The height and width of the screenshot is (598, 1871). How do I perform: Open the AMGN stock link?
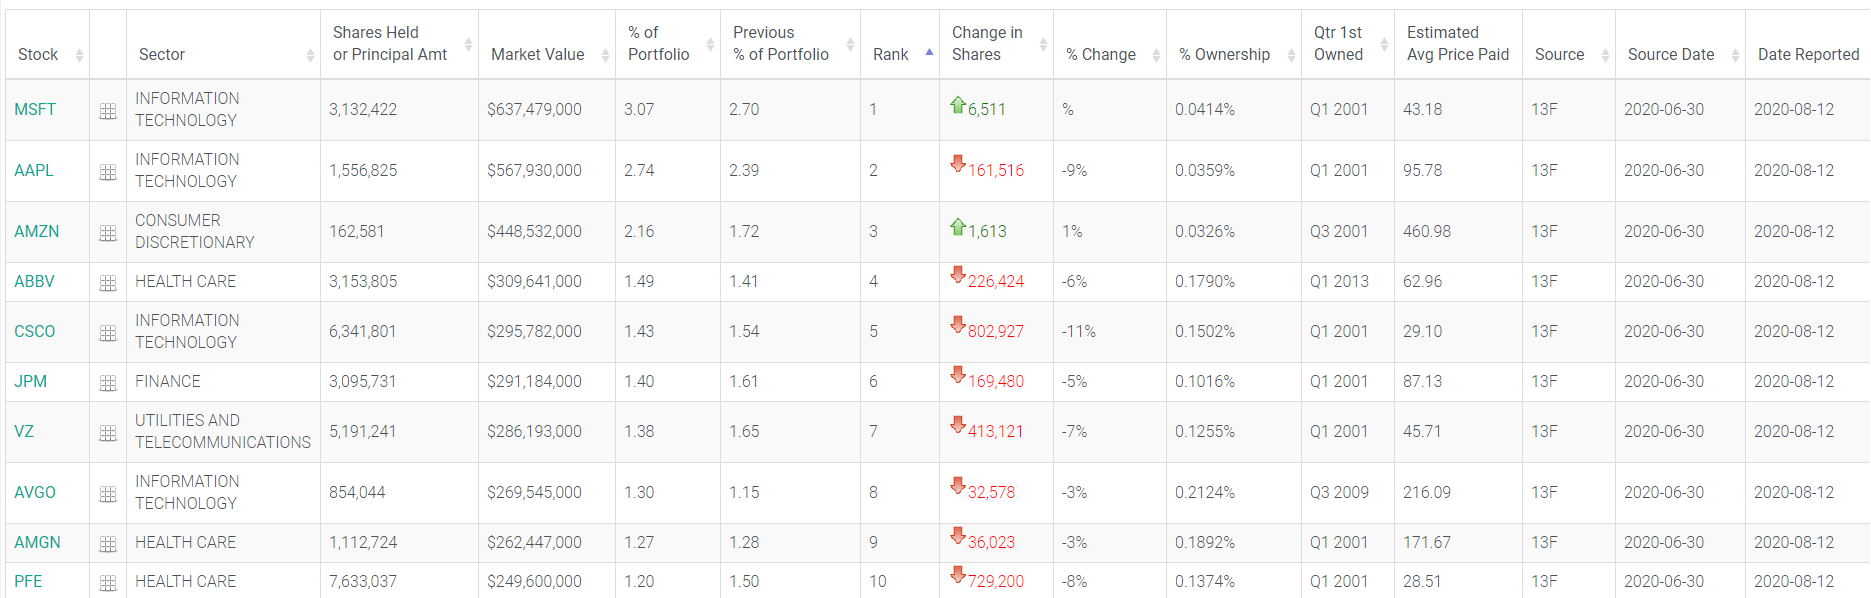click(x=37, y=543)
